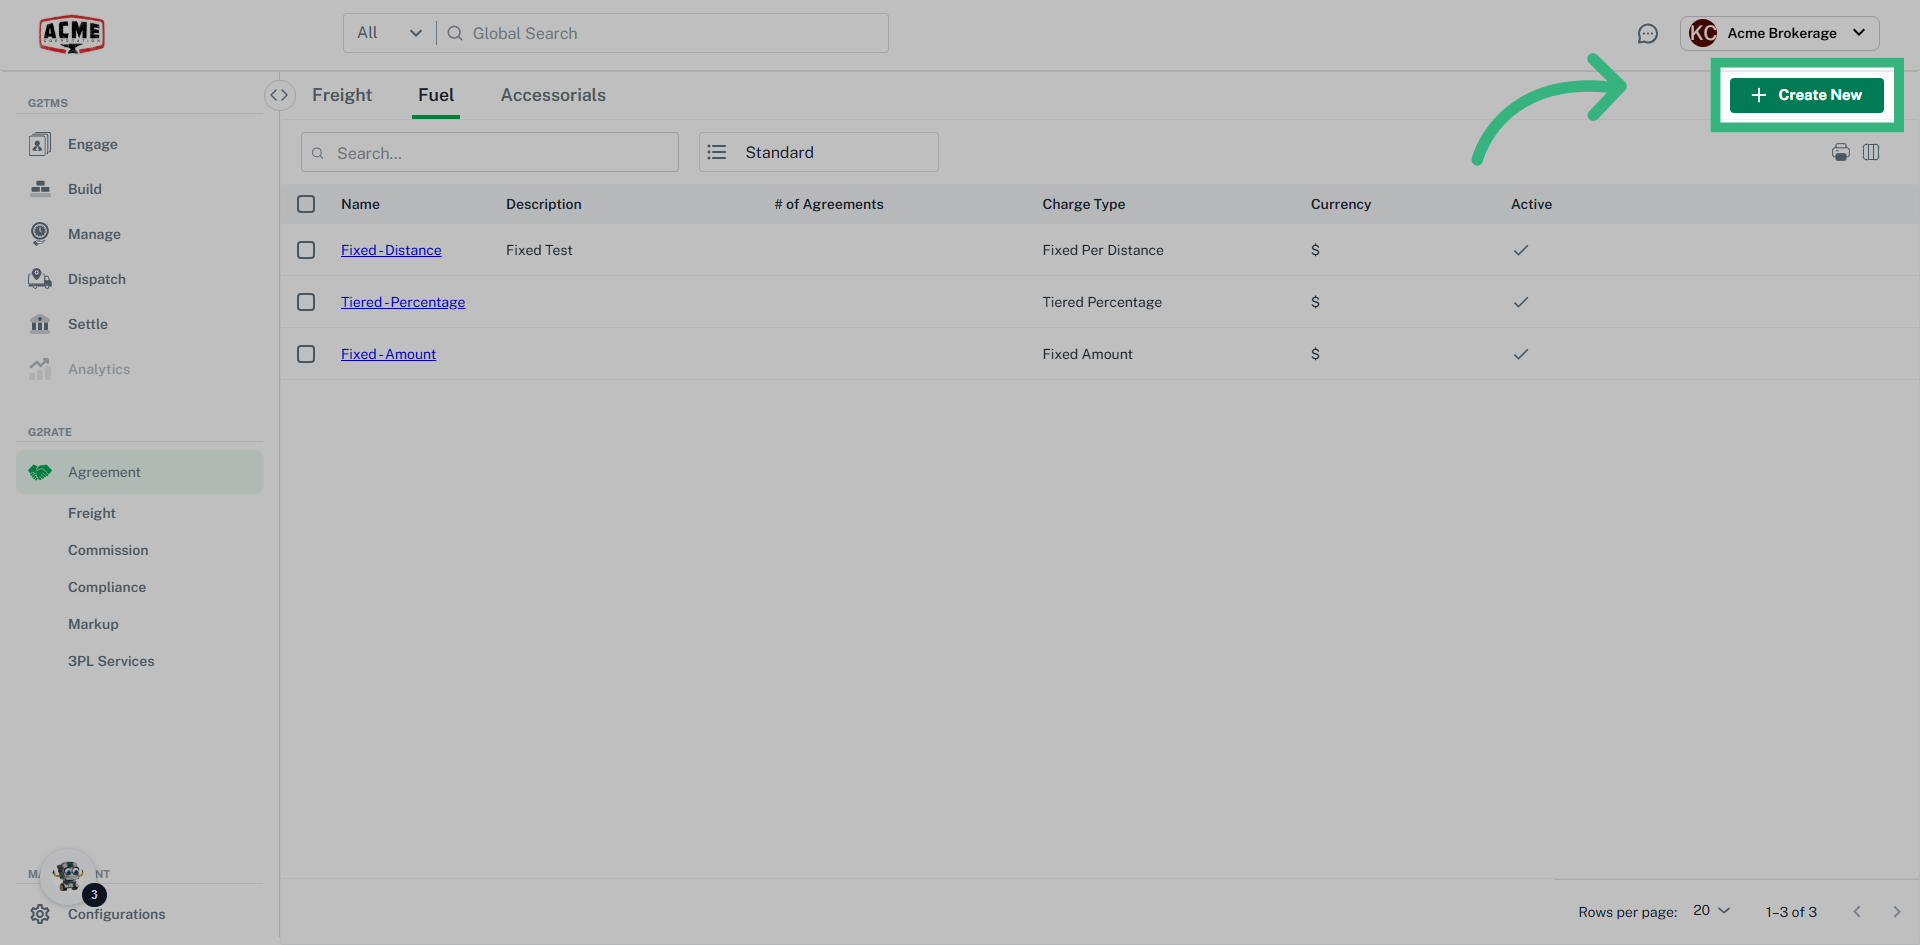Click the ACME logo
Viewport: 1920px width, 945px height.
coord(72,34)
